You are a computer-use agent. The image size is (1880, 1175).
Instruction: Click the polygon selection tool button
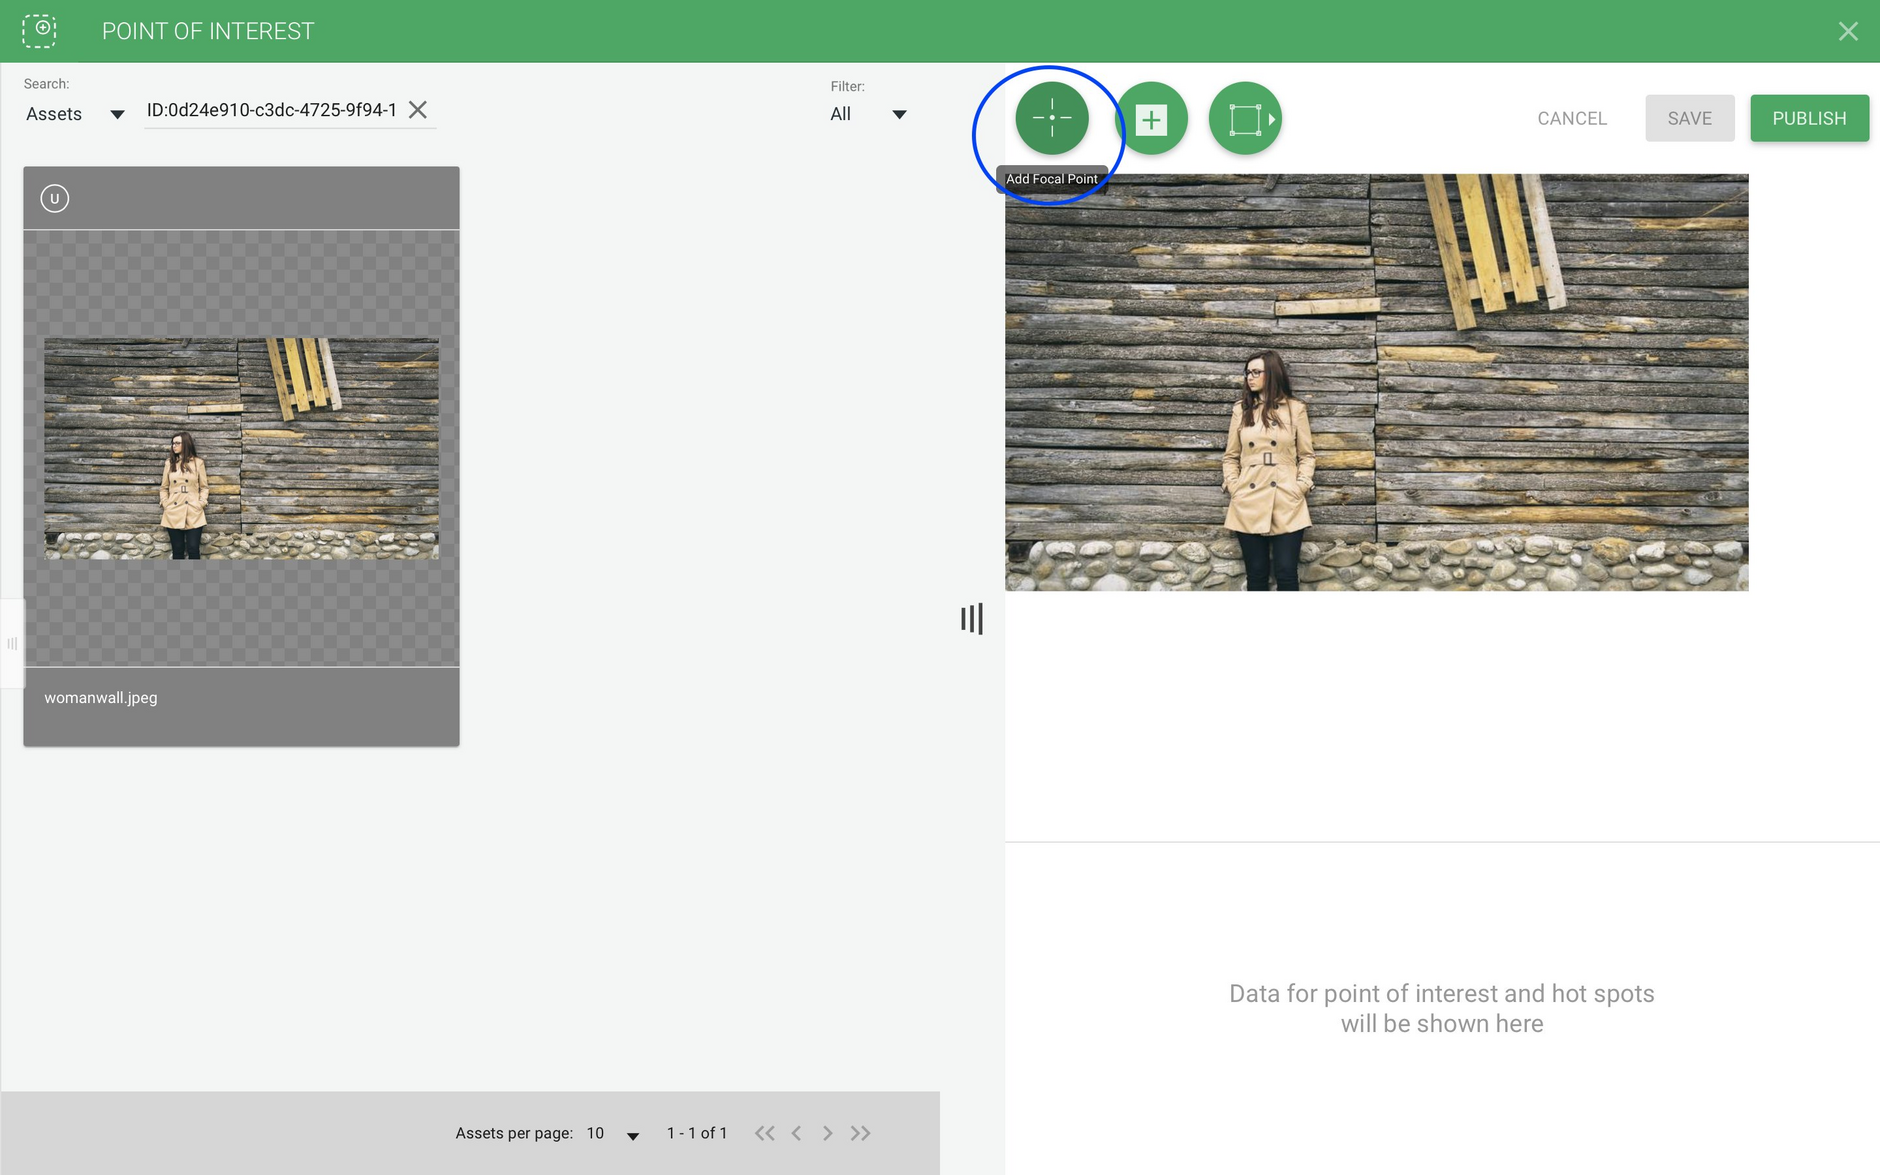point(1245,119)
